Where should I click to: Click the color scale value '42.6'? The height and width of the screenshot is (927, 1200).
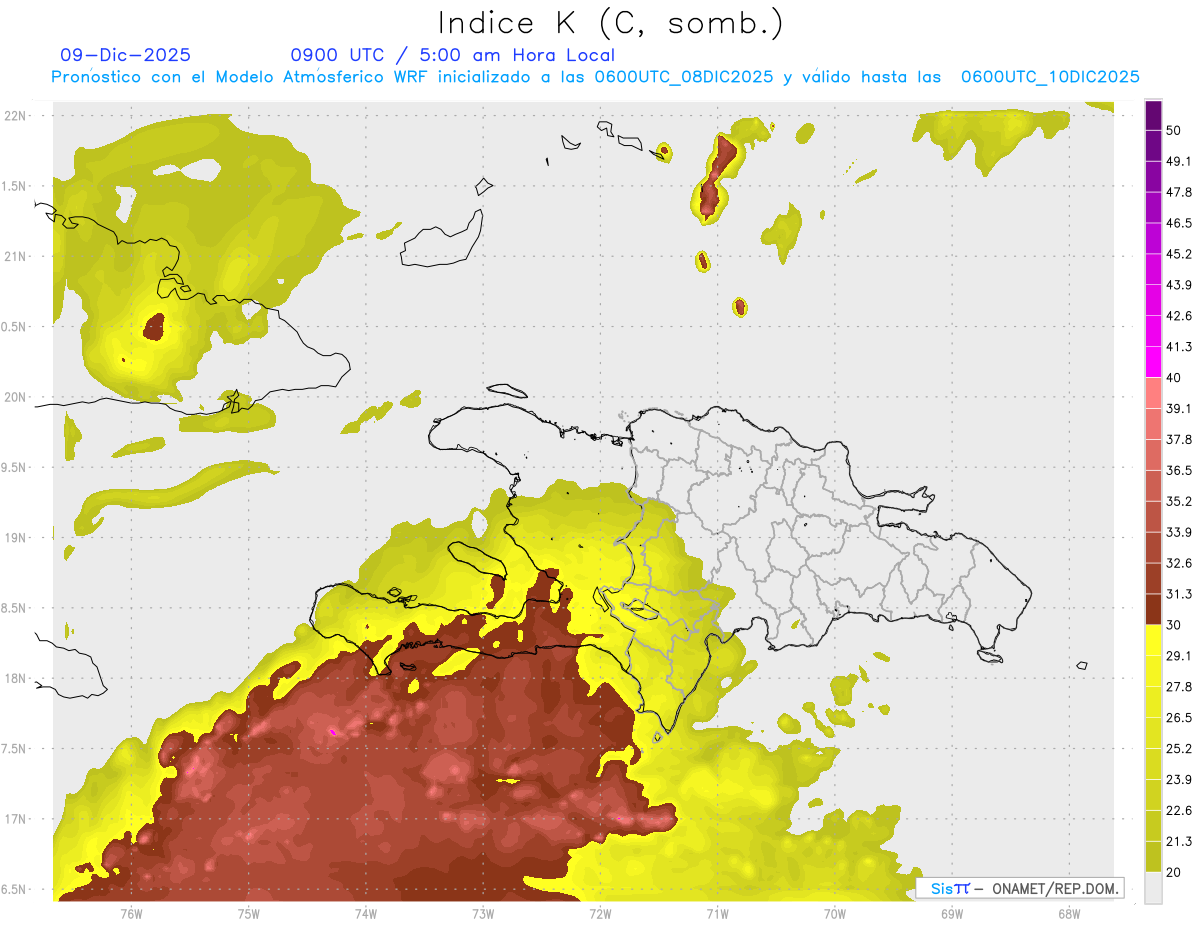[1180, 317]
